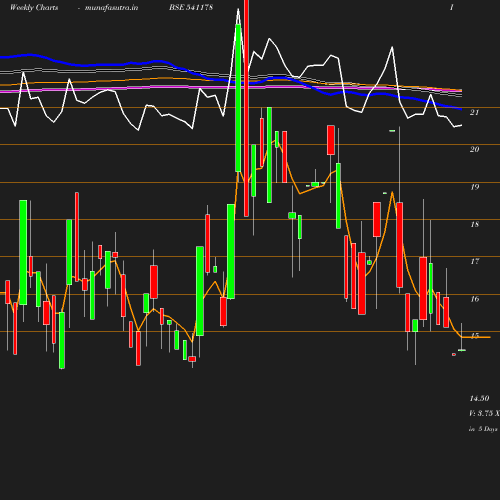Click the 'Weekly Charts' title text
Viewport: 500px width, 500px height.
pos(34,7)
